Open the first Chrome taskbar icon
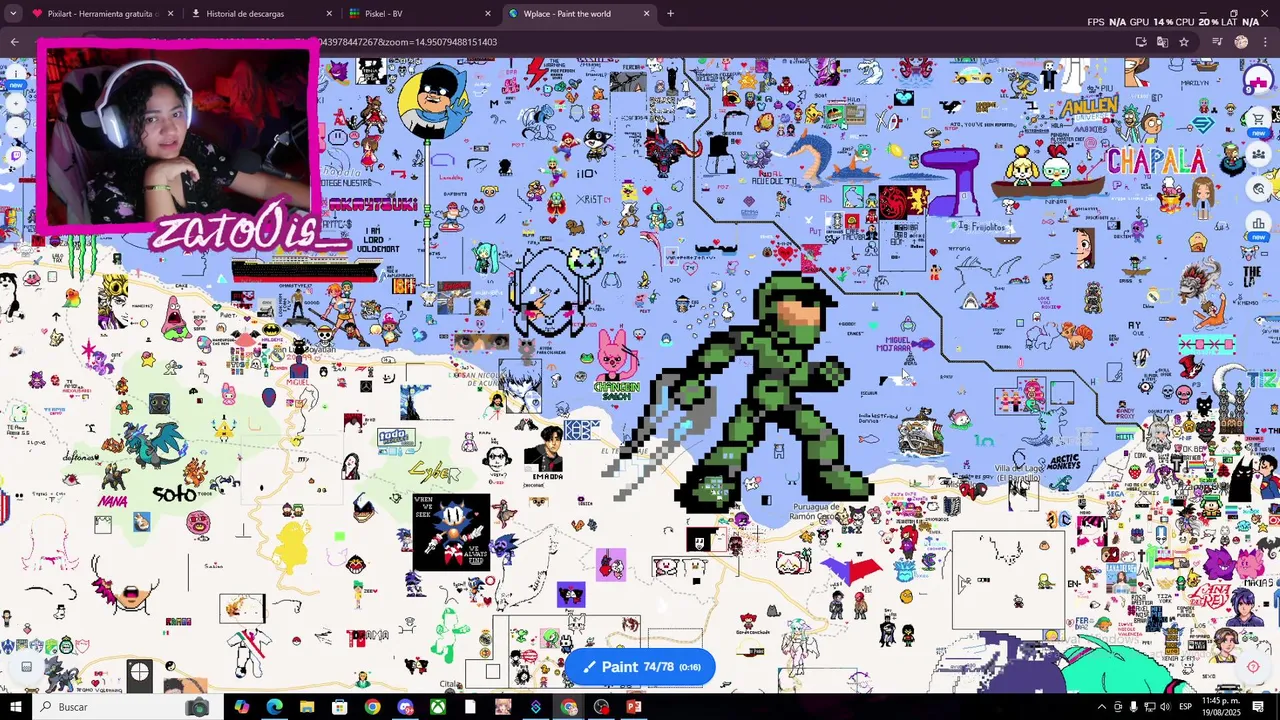Image resolution: width=1280 pixels, height=720 pixels. coord(372,707)
